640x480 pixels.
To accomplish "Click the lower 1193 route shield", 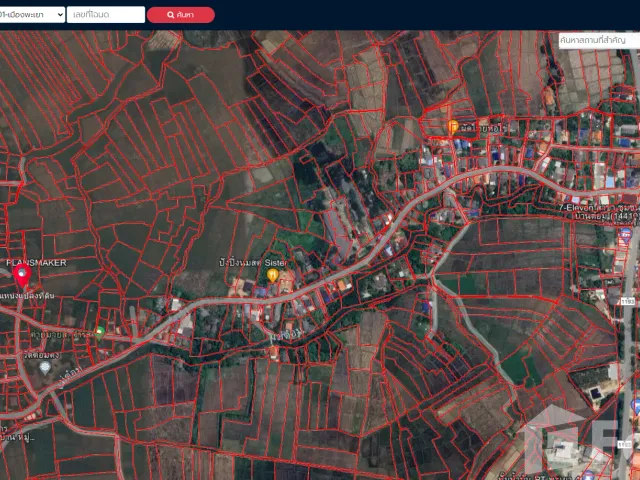I will 625,444.
